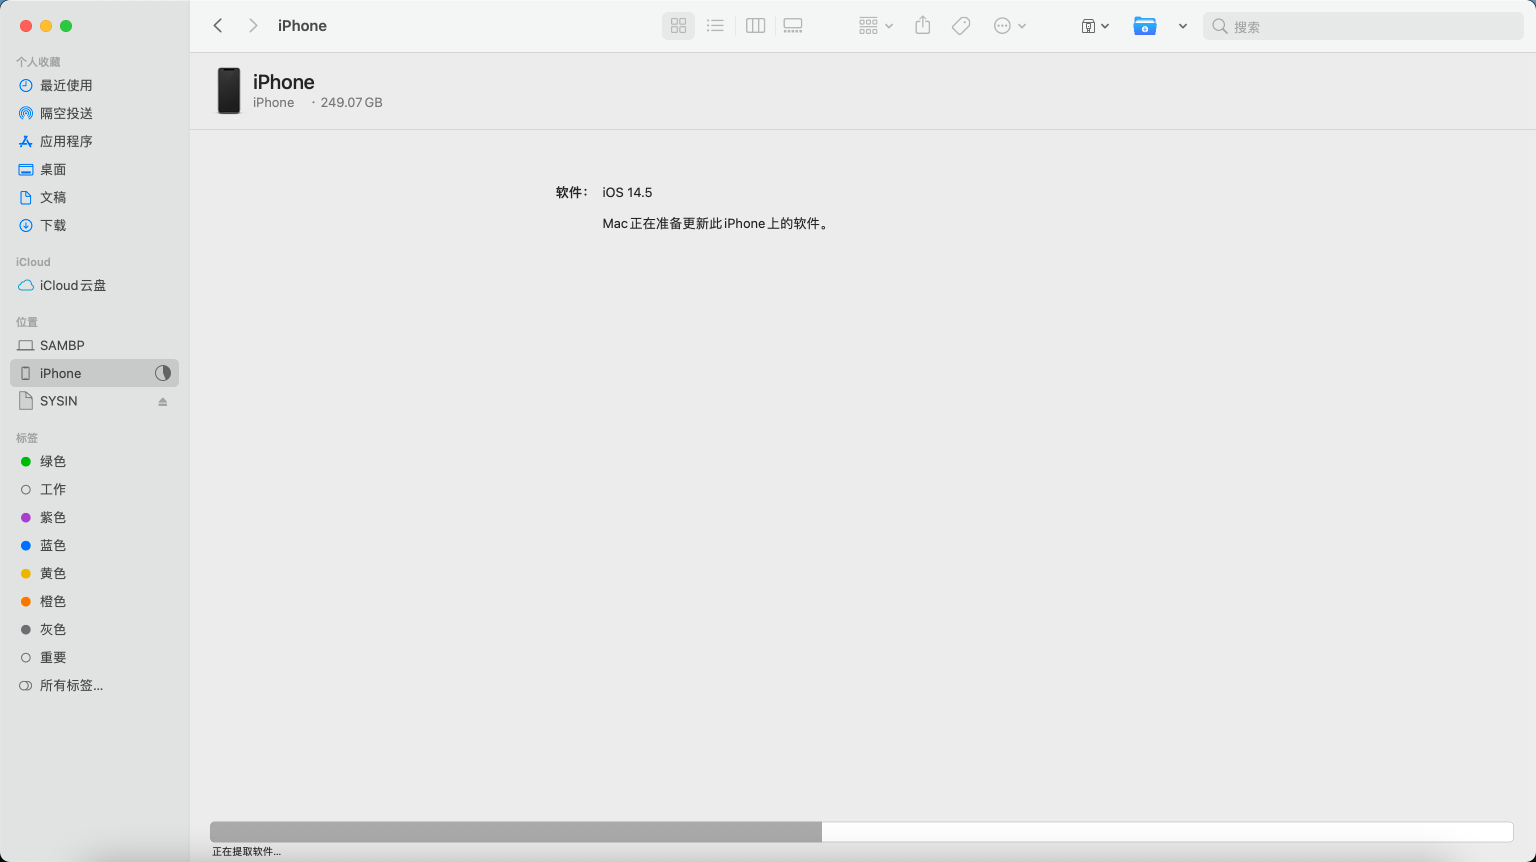Switch to gallery view

pyautogui.click(x=793, y=26)
